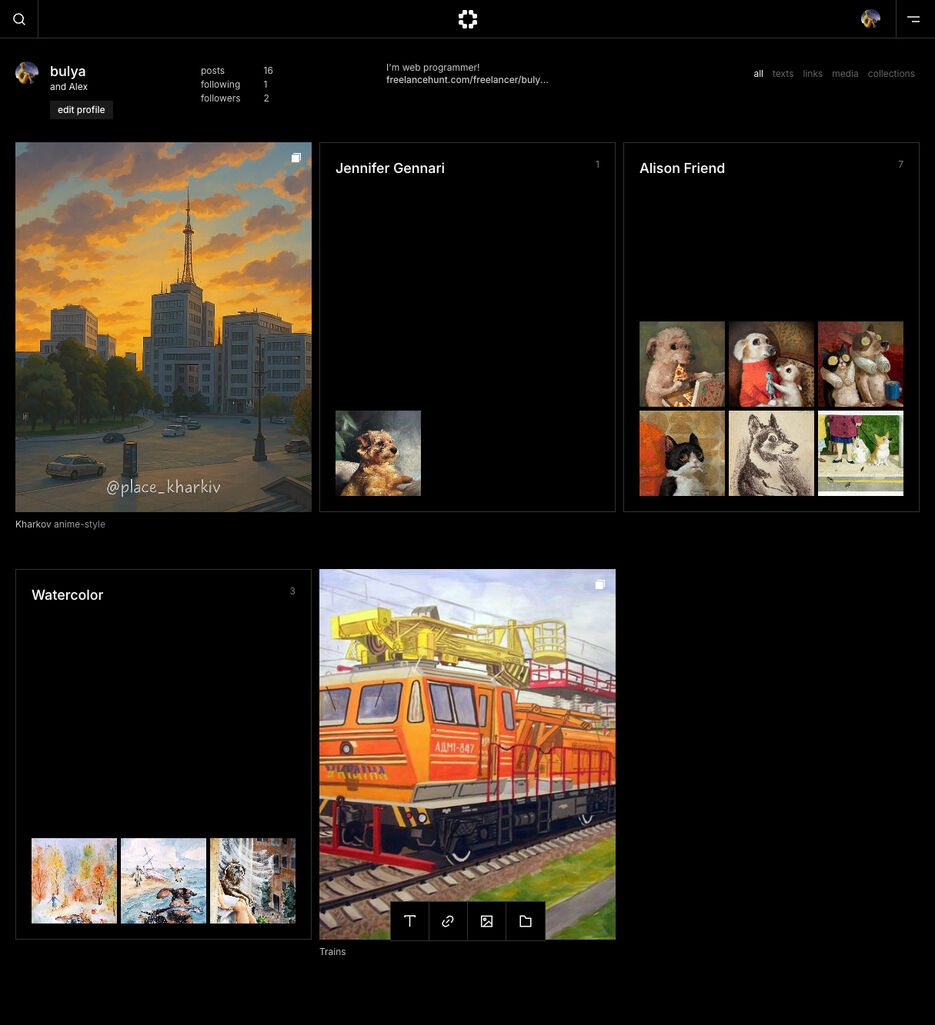Image resolution: width=935 pixels, height=1025 pixels.
Task: Open the Kharkov anime-style image post
Action: point(163,327)
